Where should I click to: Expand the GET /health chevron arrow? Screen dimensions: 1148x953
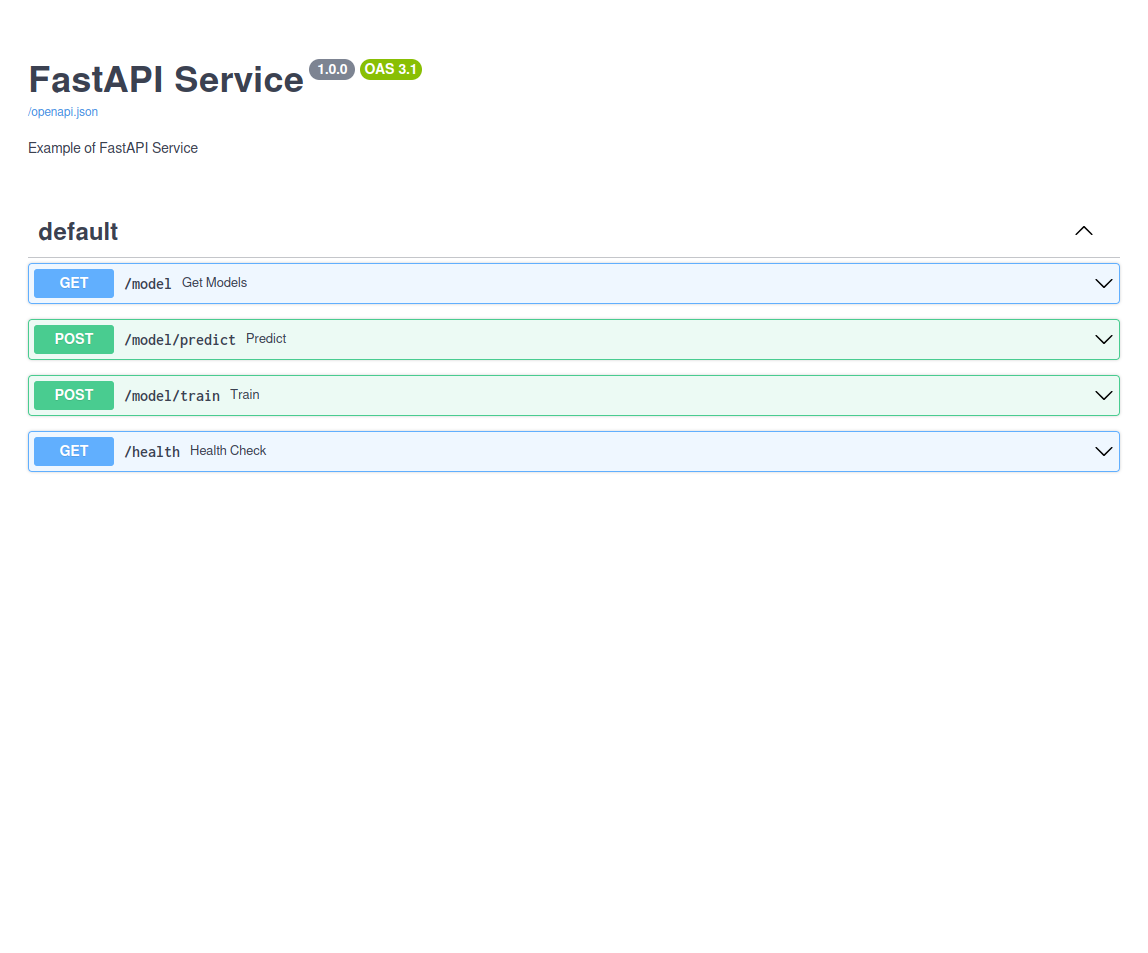(x=1103, y=452)
